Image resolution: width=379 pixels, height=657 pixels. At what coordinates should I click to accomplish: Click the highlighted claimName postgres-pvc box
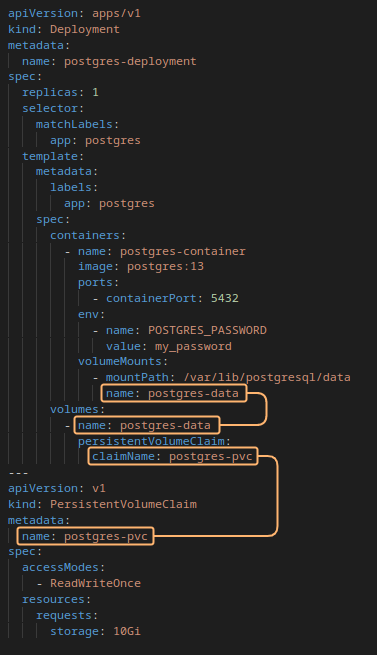(173, 456)
